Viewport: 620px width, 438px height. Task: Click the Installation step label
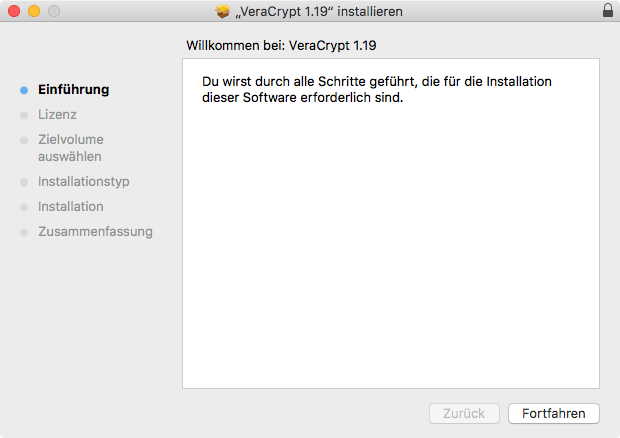[x=70, y=207]
